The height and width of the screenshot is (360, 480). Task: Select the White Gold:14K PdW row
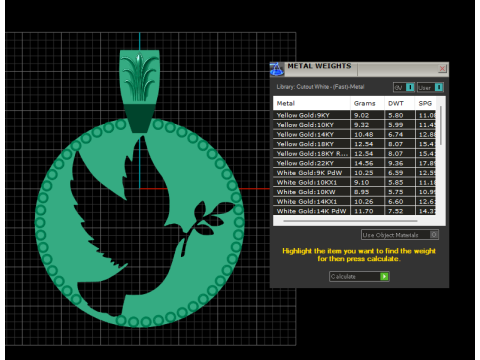354,211
